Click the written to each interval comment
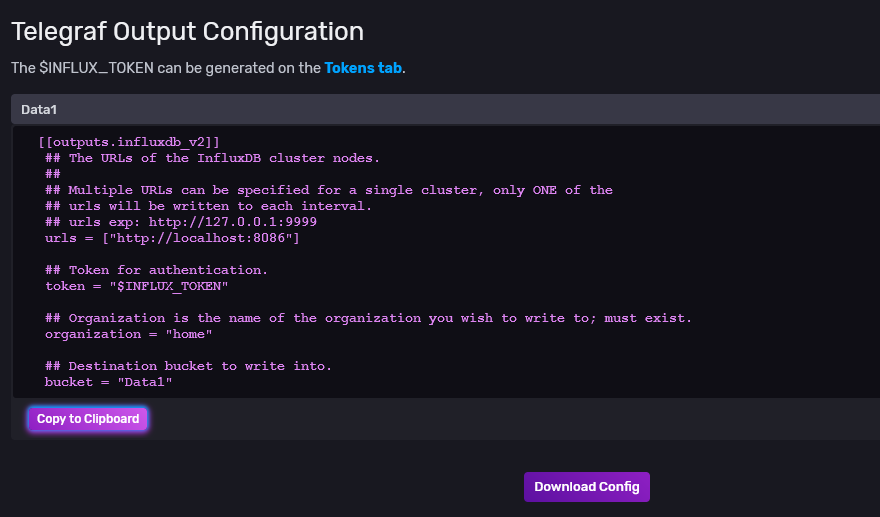 (x=208, y=206)
